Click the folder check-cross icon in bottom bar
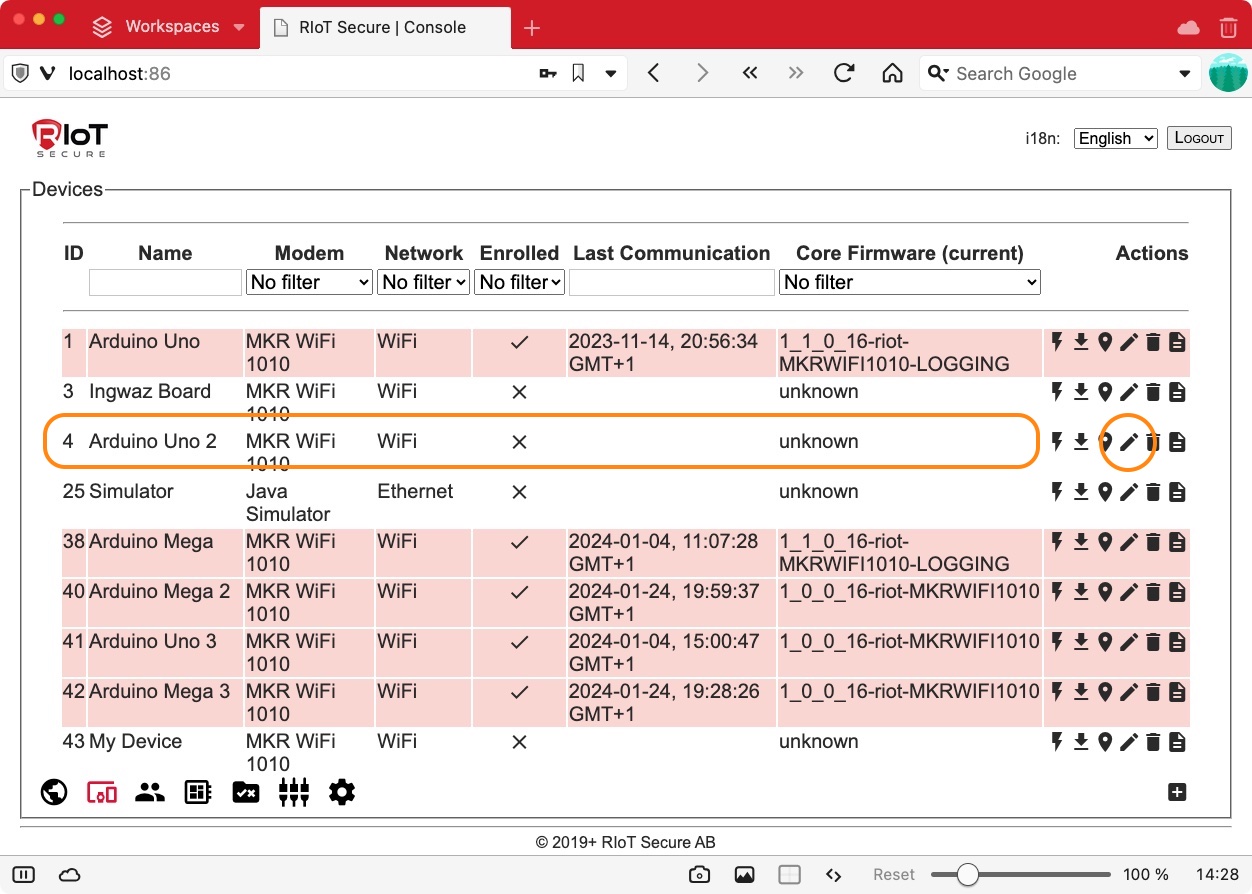1252x894 pixels. click(x=246, y=793)
